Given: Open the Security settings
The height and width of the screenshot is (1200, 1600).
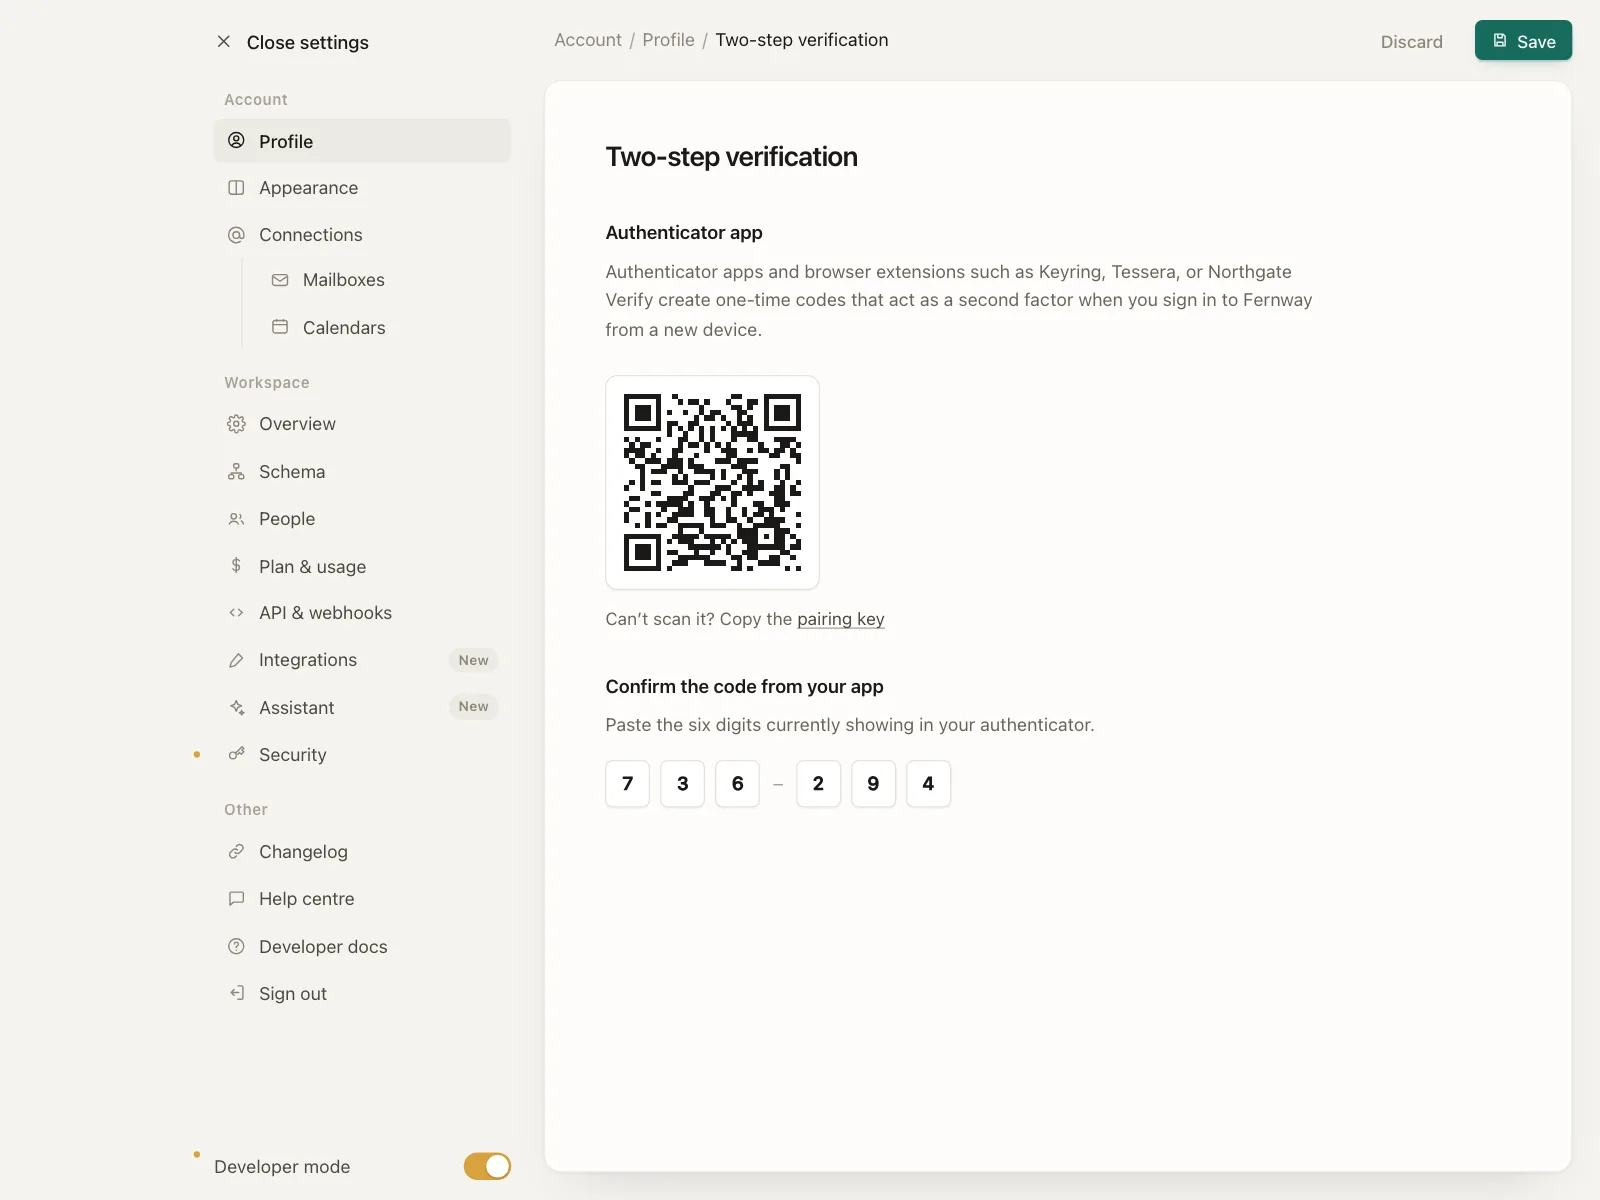Looking at the screenshot, I should click(x=362, y=754).
